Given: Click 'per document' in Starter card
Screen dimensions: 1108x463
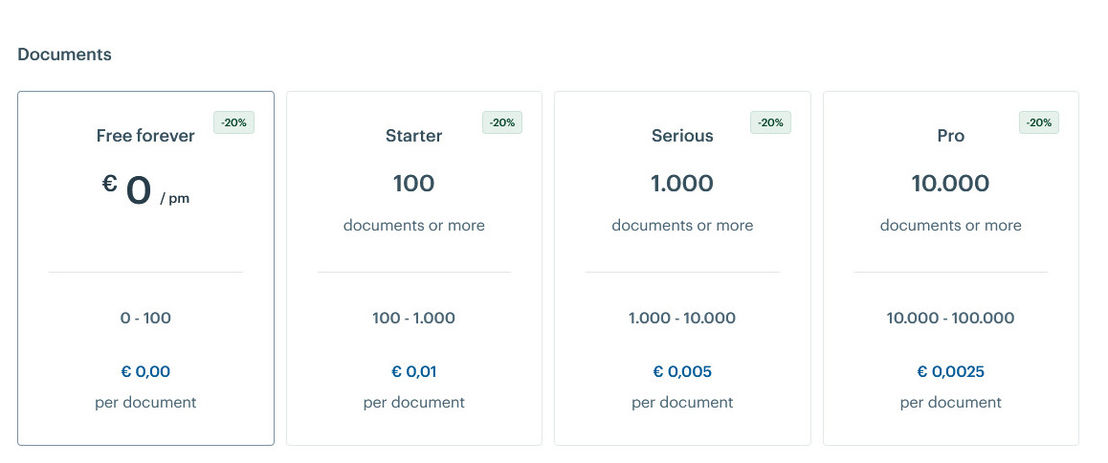Looking at the screenshot, I should pos(414,403).
